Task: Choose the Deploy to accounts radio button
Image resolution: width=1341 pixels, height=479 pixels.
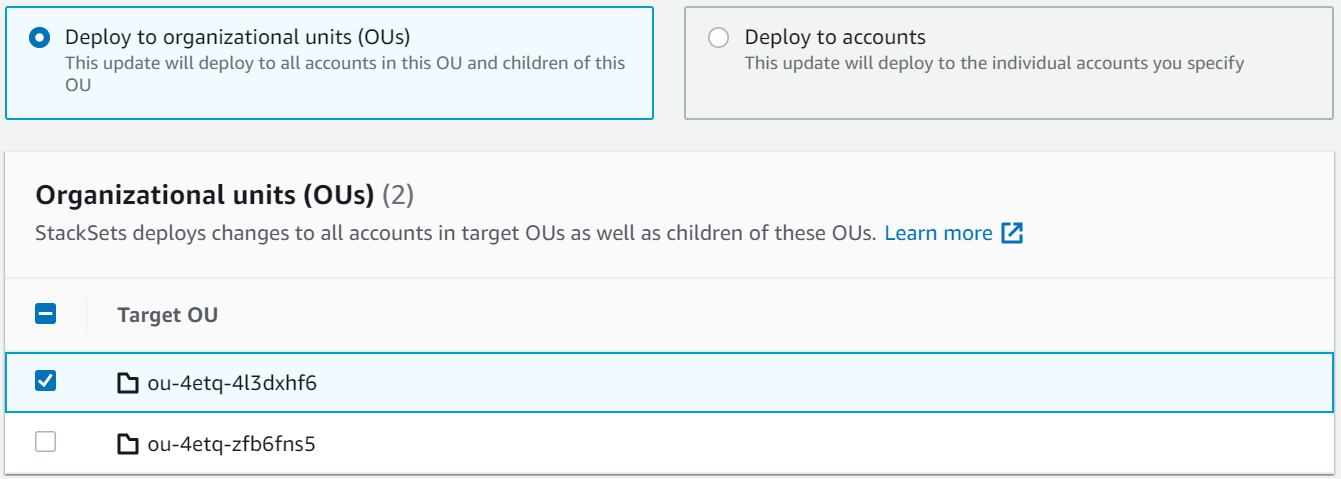Action: point(718,38)
